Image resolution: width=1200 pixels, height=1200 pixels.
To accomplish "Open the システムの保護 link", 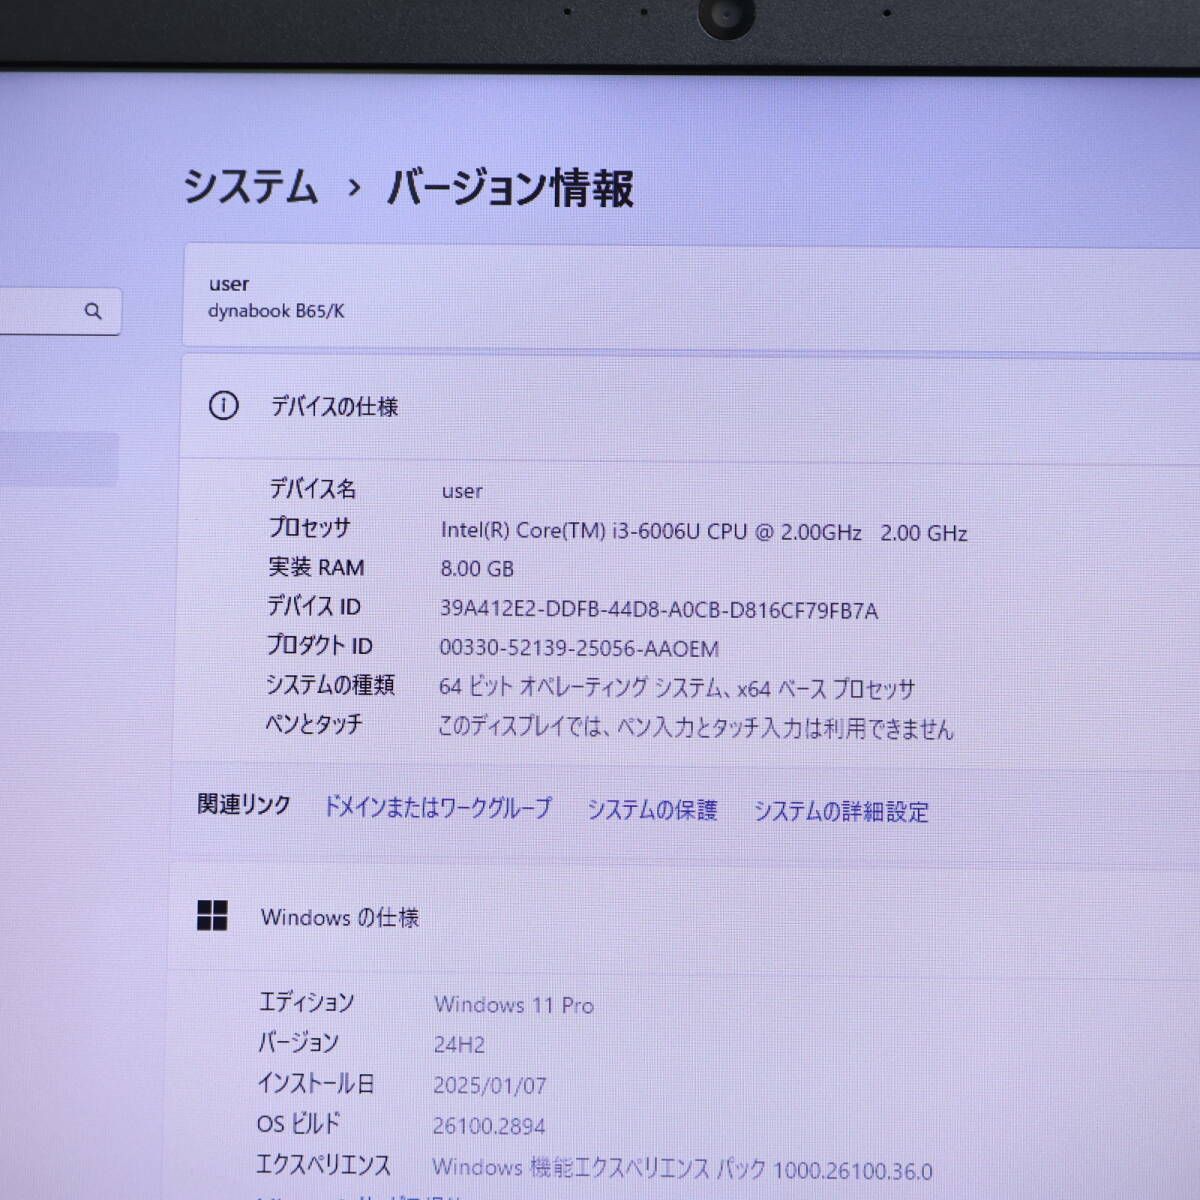I will coord(652,811).
